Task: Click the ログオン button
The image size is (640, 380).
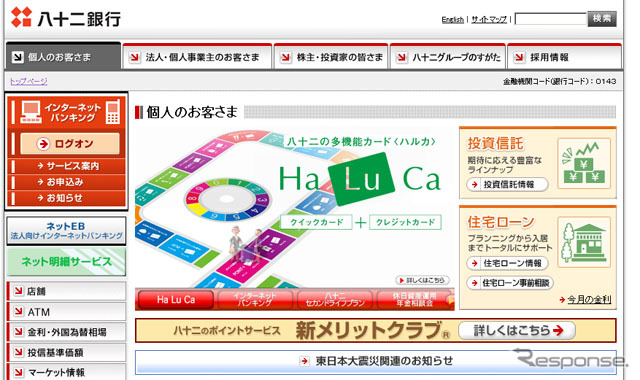Action: tap(70, 144)
